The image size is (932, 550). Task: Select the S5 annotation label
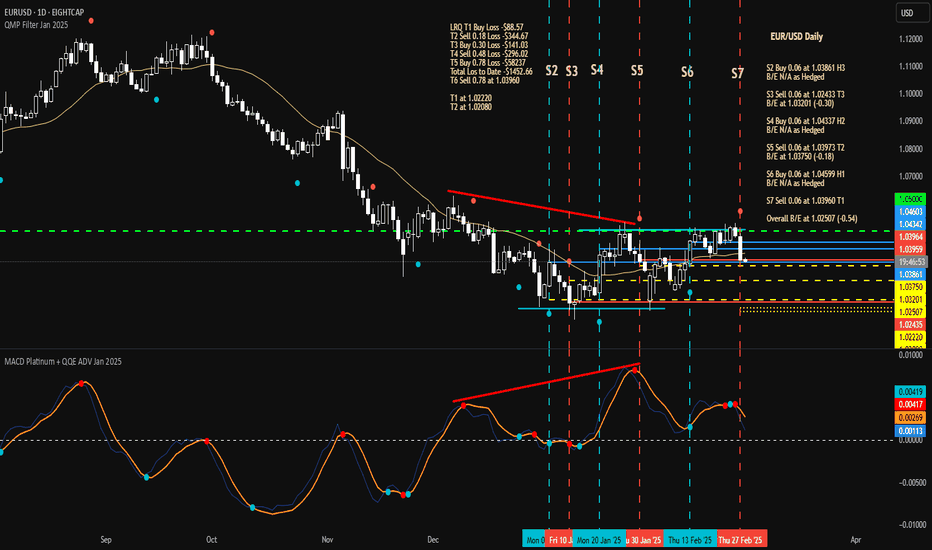(x=637, y=71)
